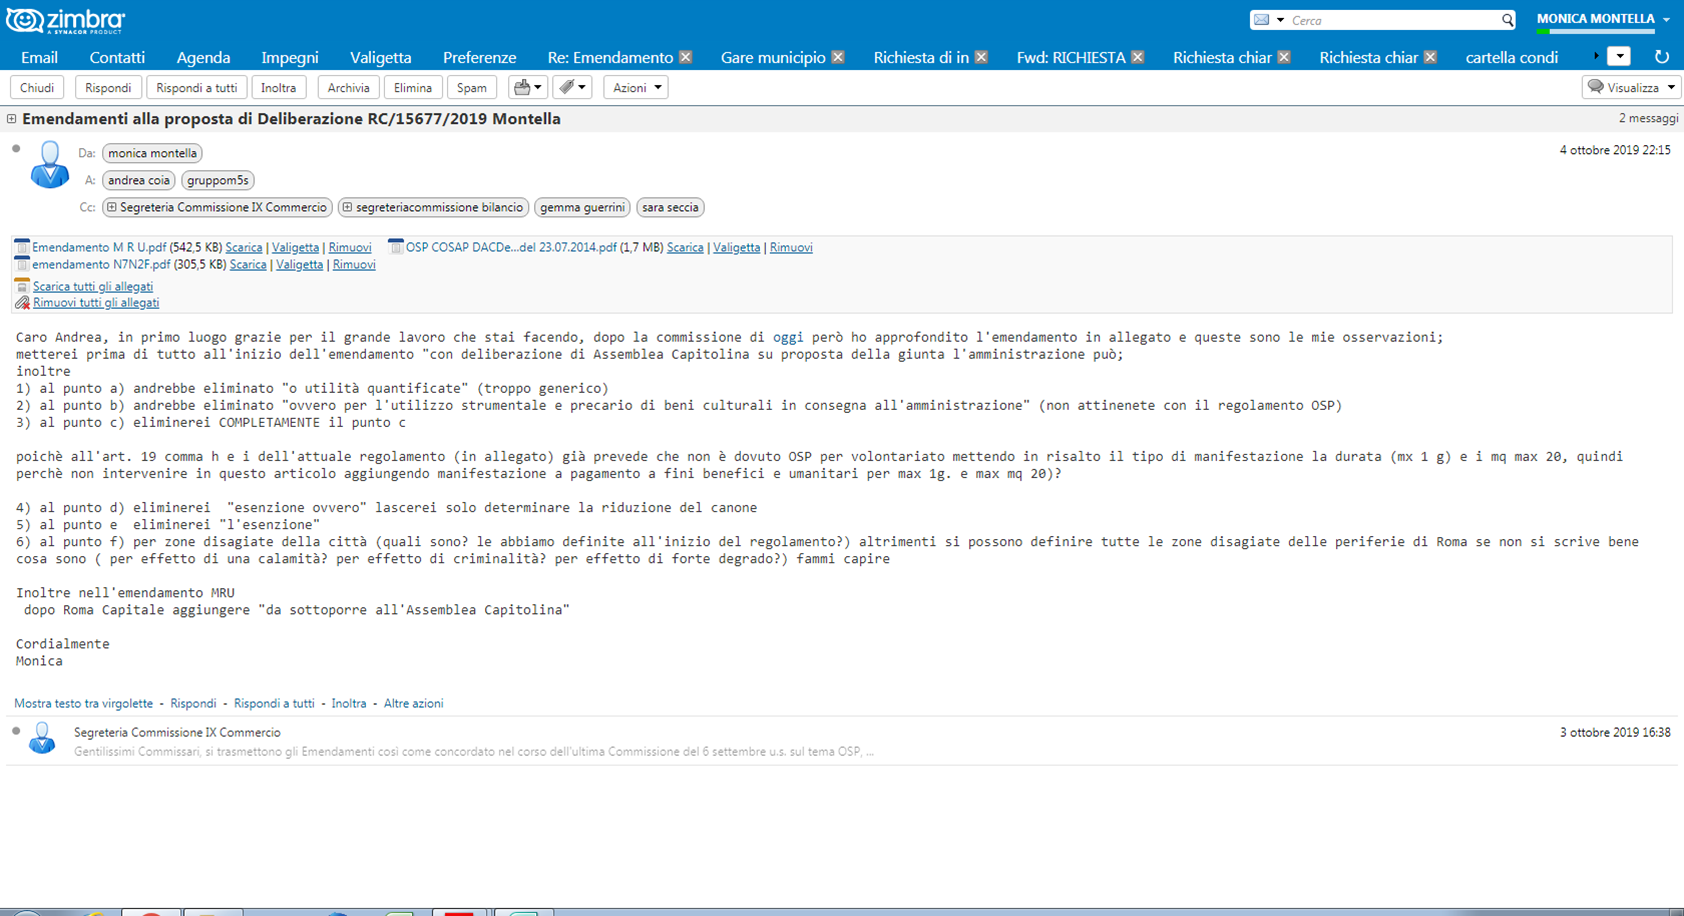Click the Cerca search field
Screen dimensions: 1684x916
1393,20
